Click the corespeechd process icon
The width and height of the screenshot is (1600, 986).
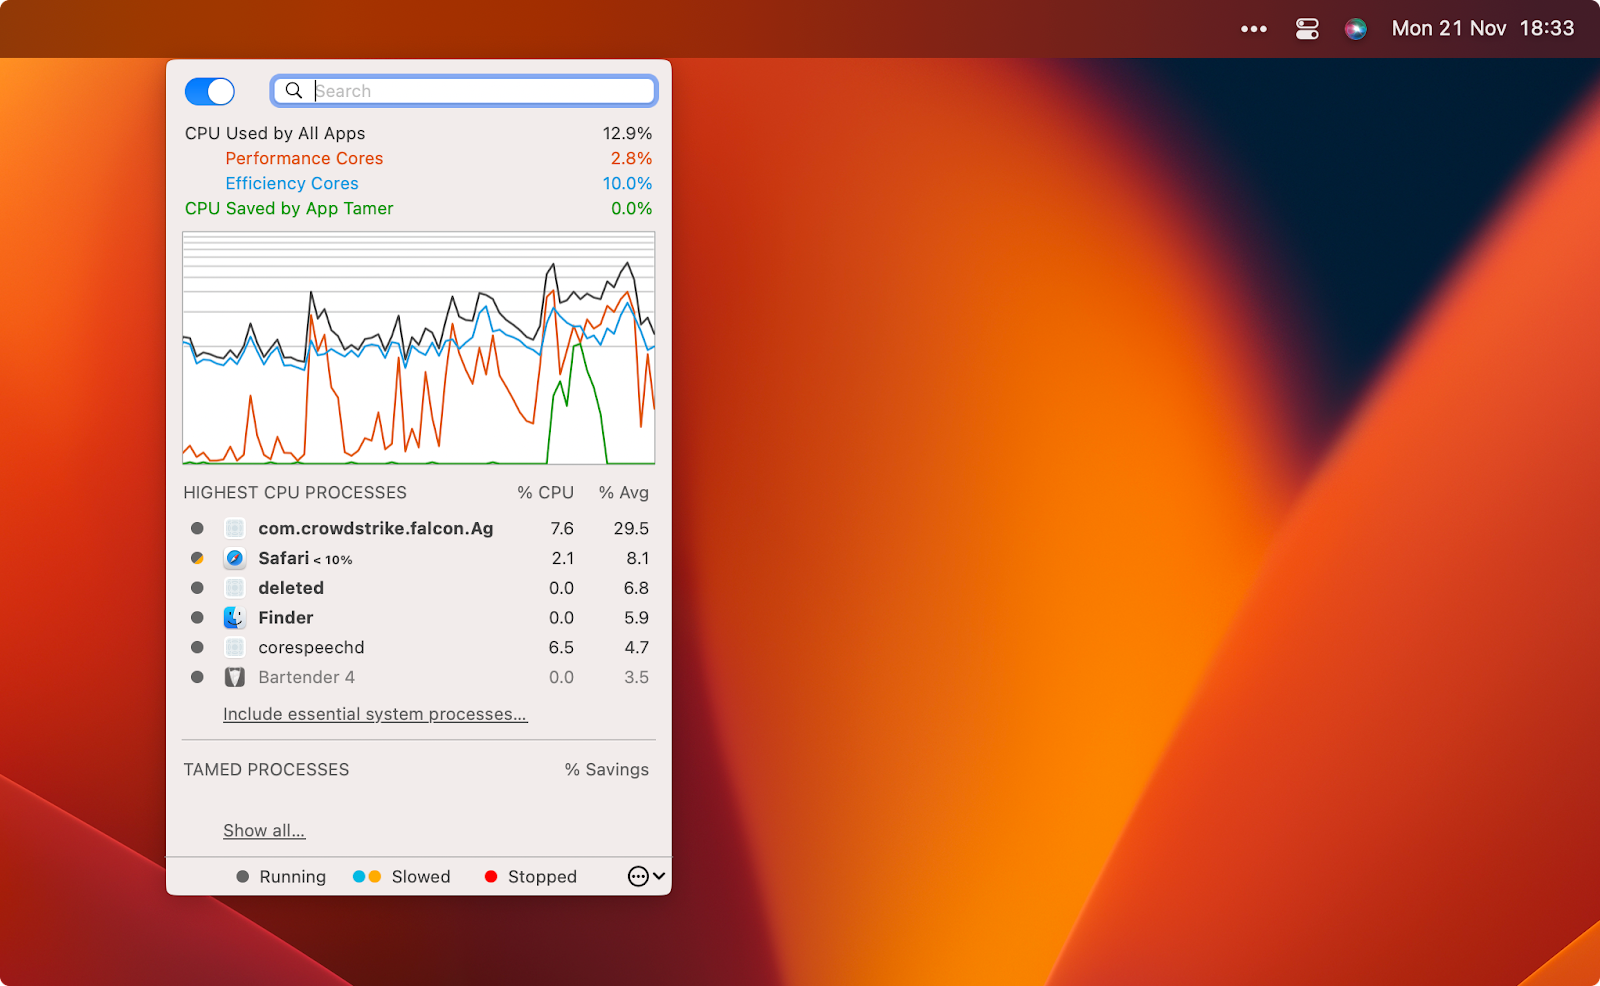pyautogui.click(x=234, y=648)
